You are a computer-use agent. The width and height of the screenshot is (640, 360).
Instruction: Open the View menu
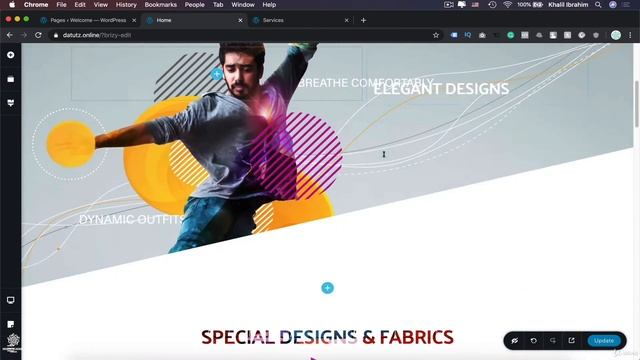point(100,4)
